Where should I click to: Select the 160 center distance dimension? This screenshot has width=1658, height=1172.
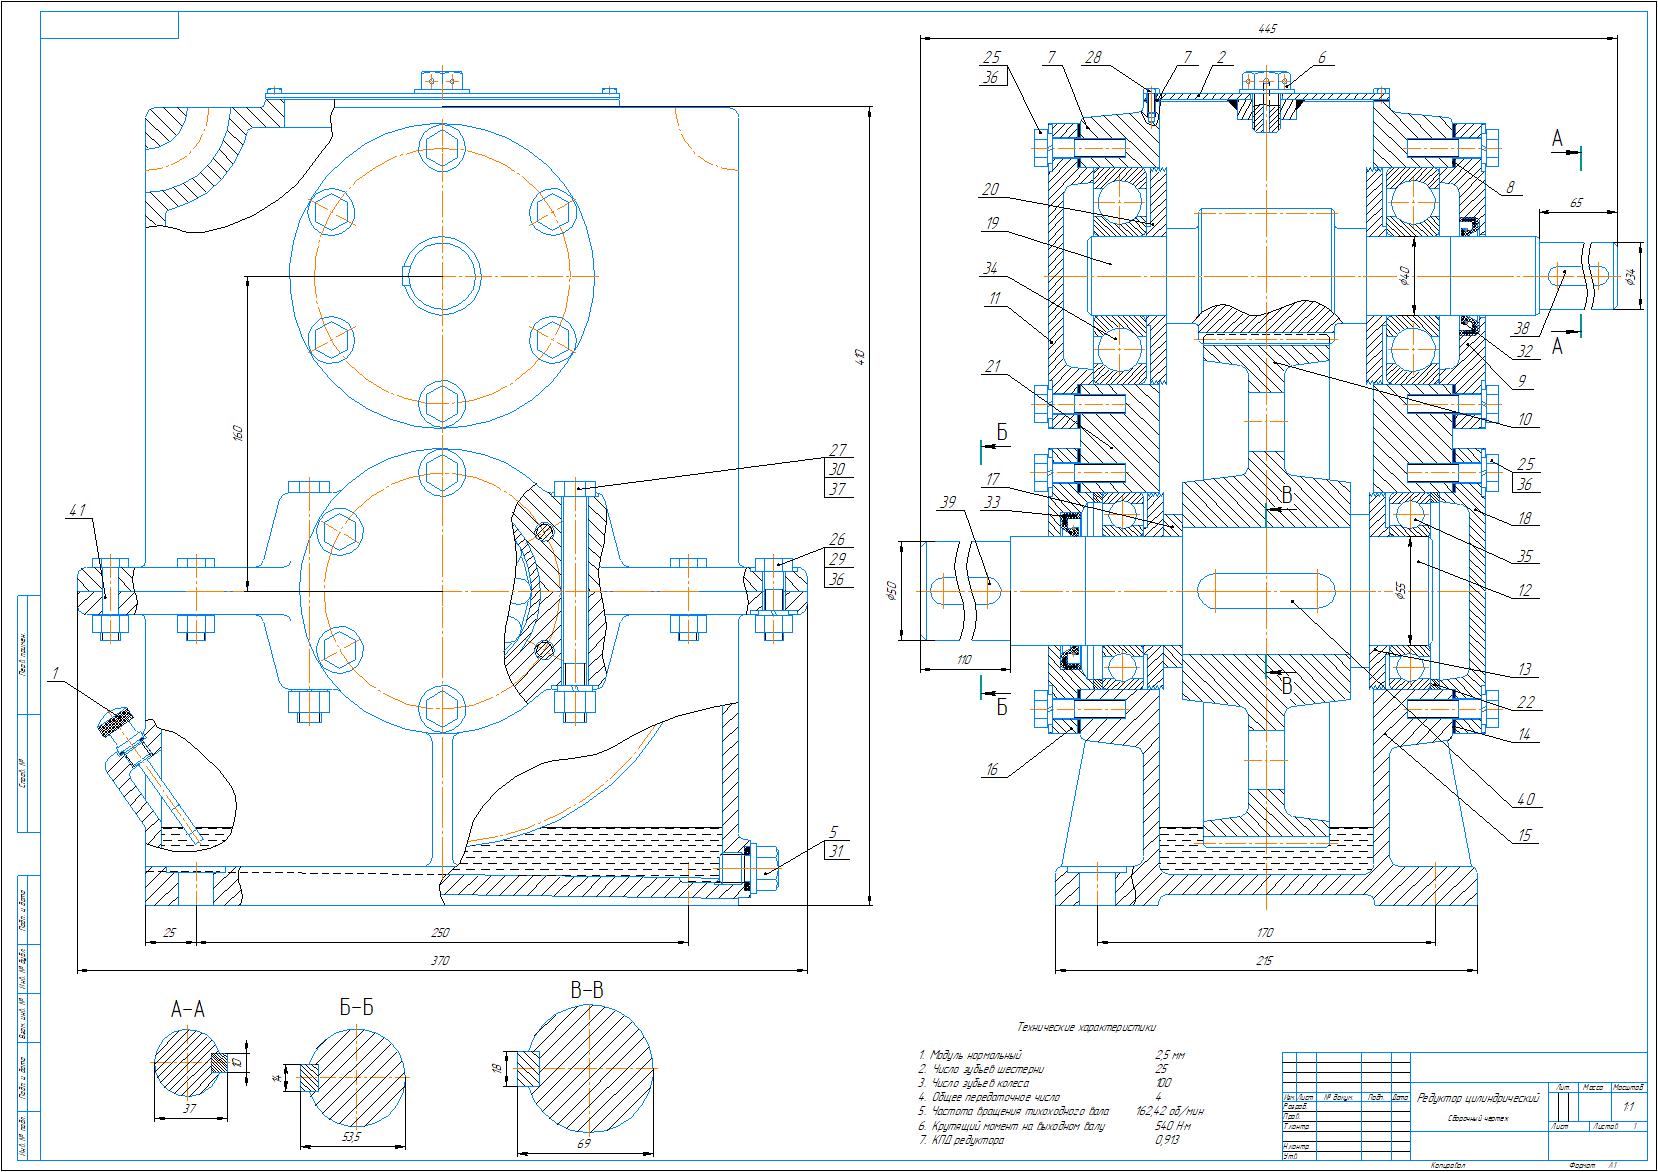[238, 433]
